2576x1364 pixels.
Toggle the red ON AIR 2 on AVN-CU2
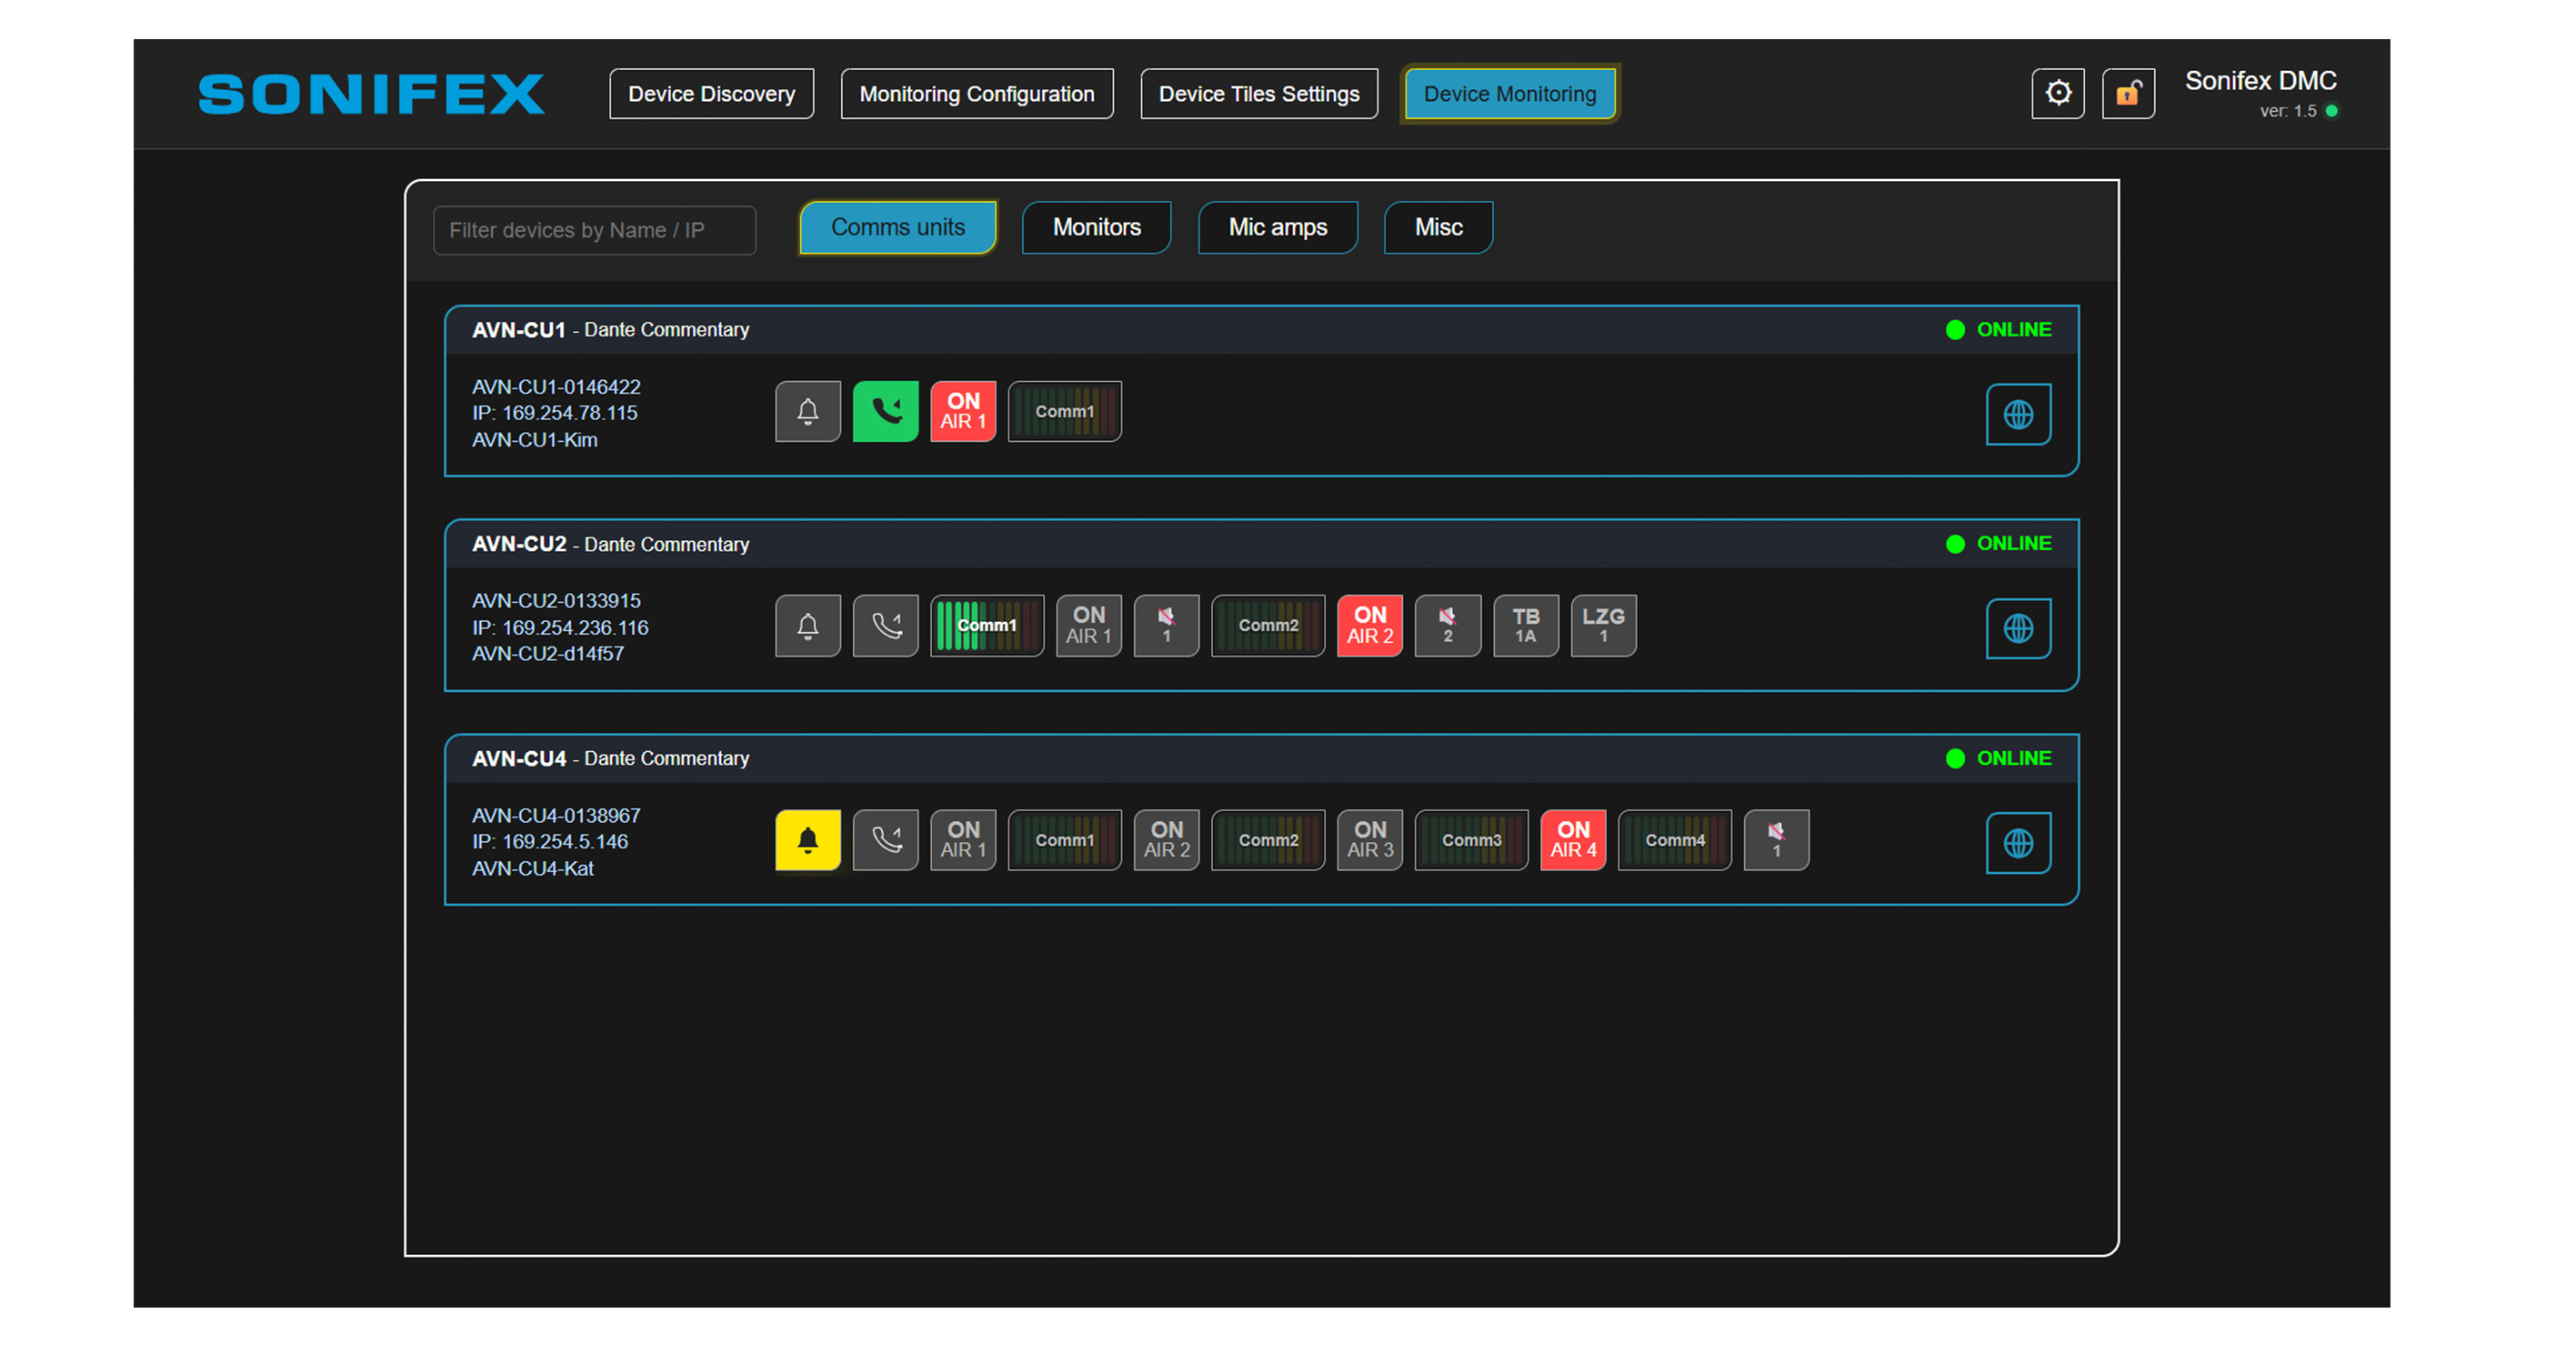click(x=1370, y=626)
